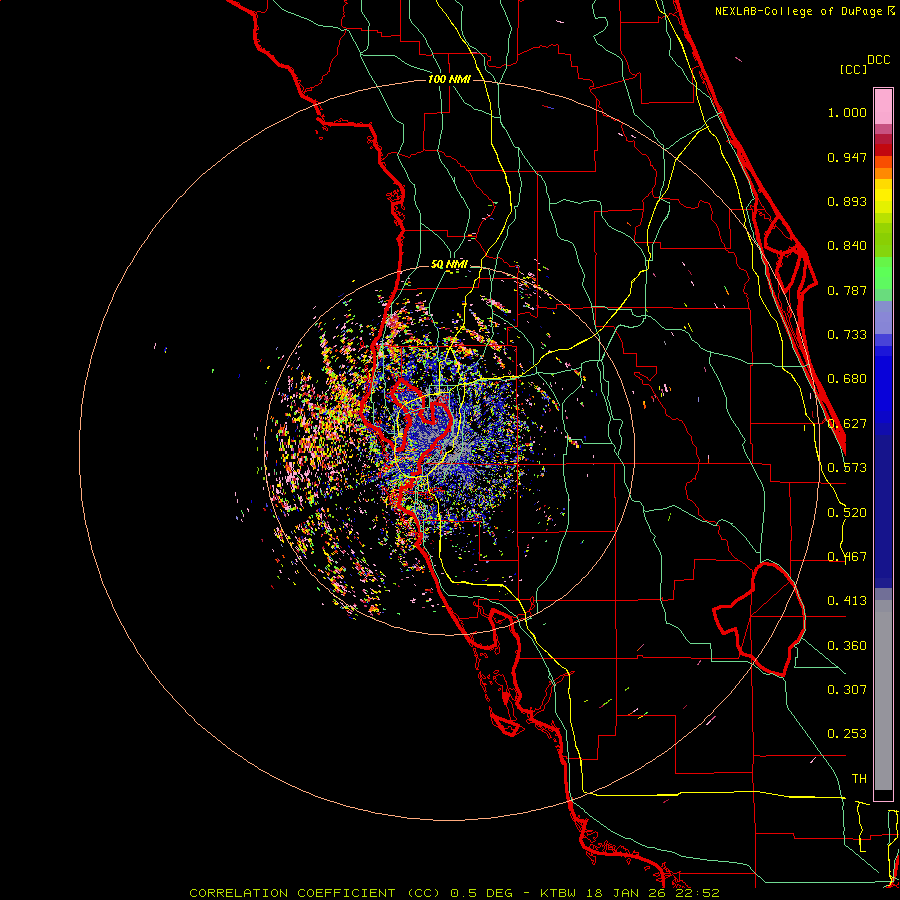The image size is (900, 900).
Task: Click the KTBW 18 JAN 26 22:52 timestamp
Action: pyautogui.click(x=630, y=893)
